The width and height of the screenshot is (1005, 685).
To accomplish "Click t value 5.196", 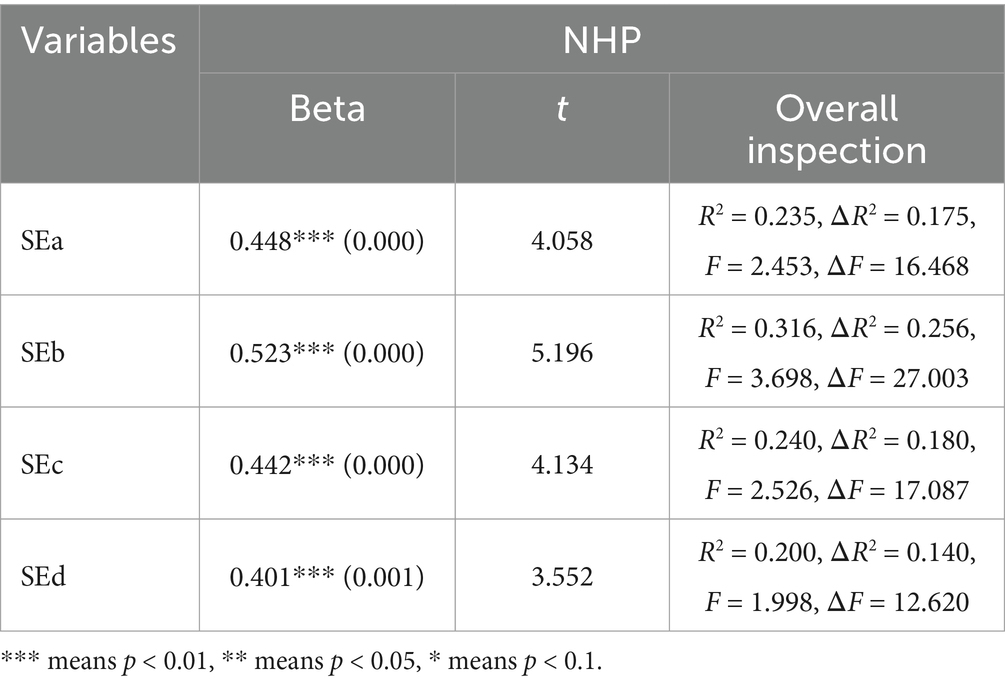I will pos(562,352).
